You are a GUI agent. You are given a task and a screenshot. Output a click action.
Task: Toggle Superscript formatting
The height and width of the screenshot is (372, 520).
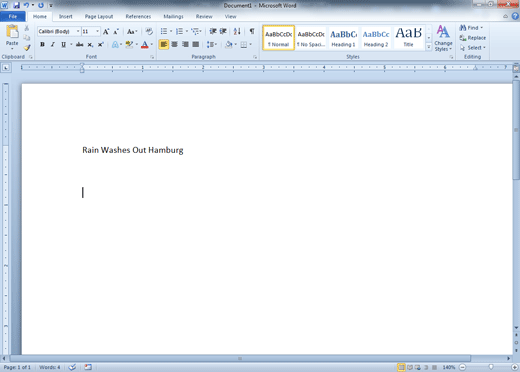coord(100,44)
